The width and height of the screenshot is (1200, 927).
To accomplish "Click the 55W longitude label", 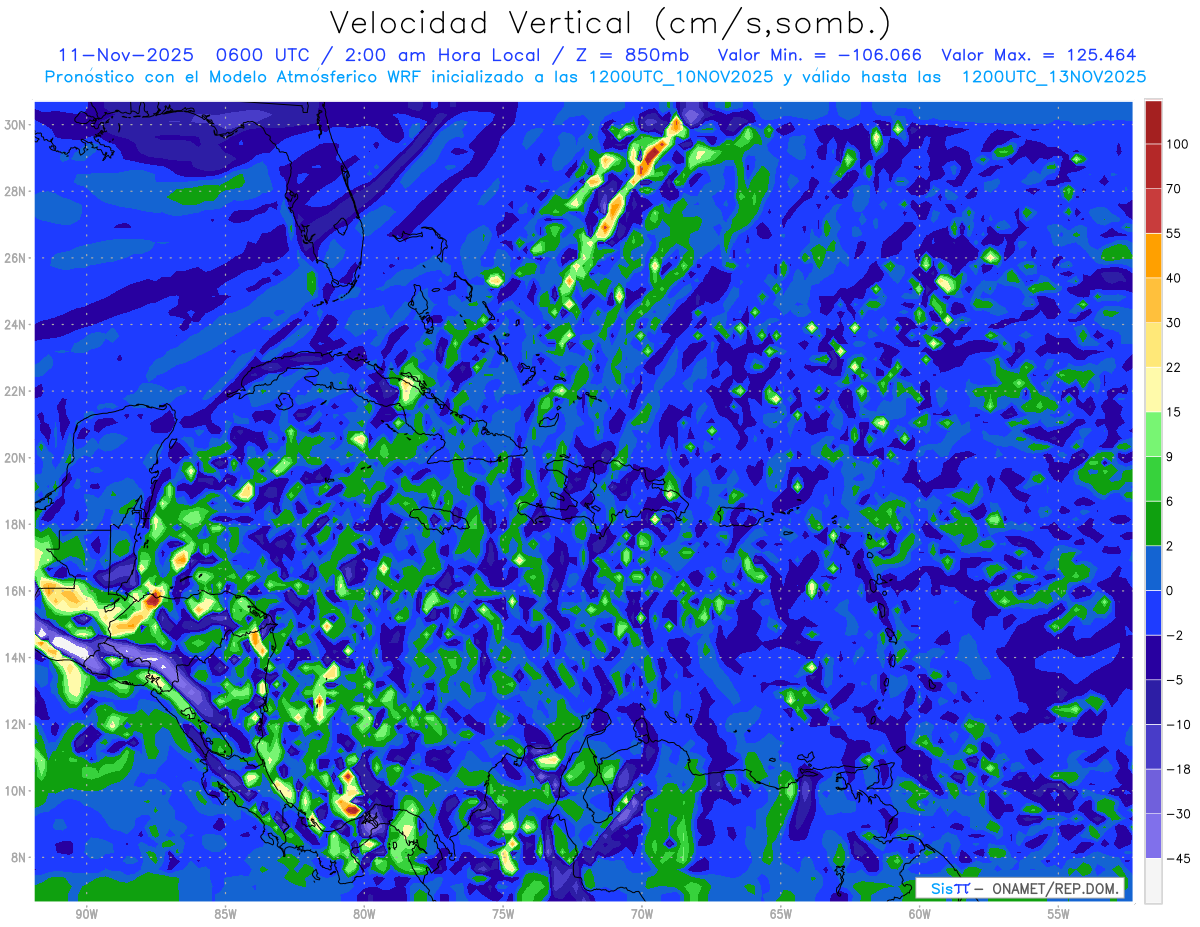I will (x=1059, y=914).
